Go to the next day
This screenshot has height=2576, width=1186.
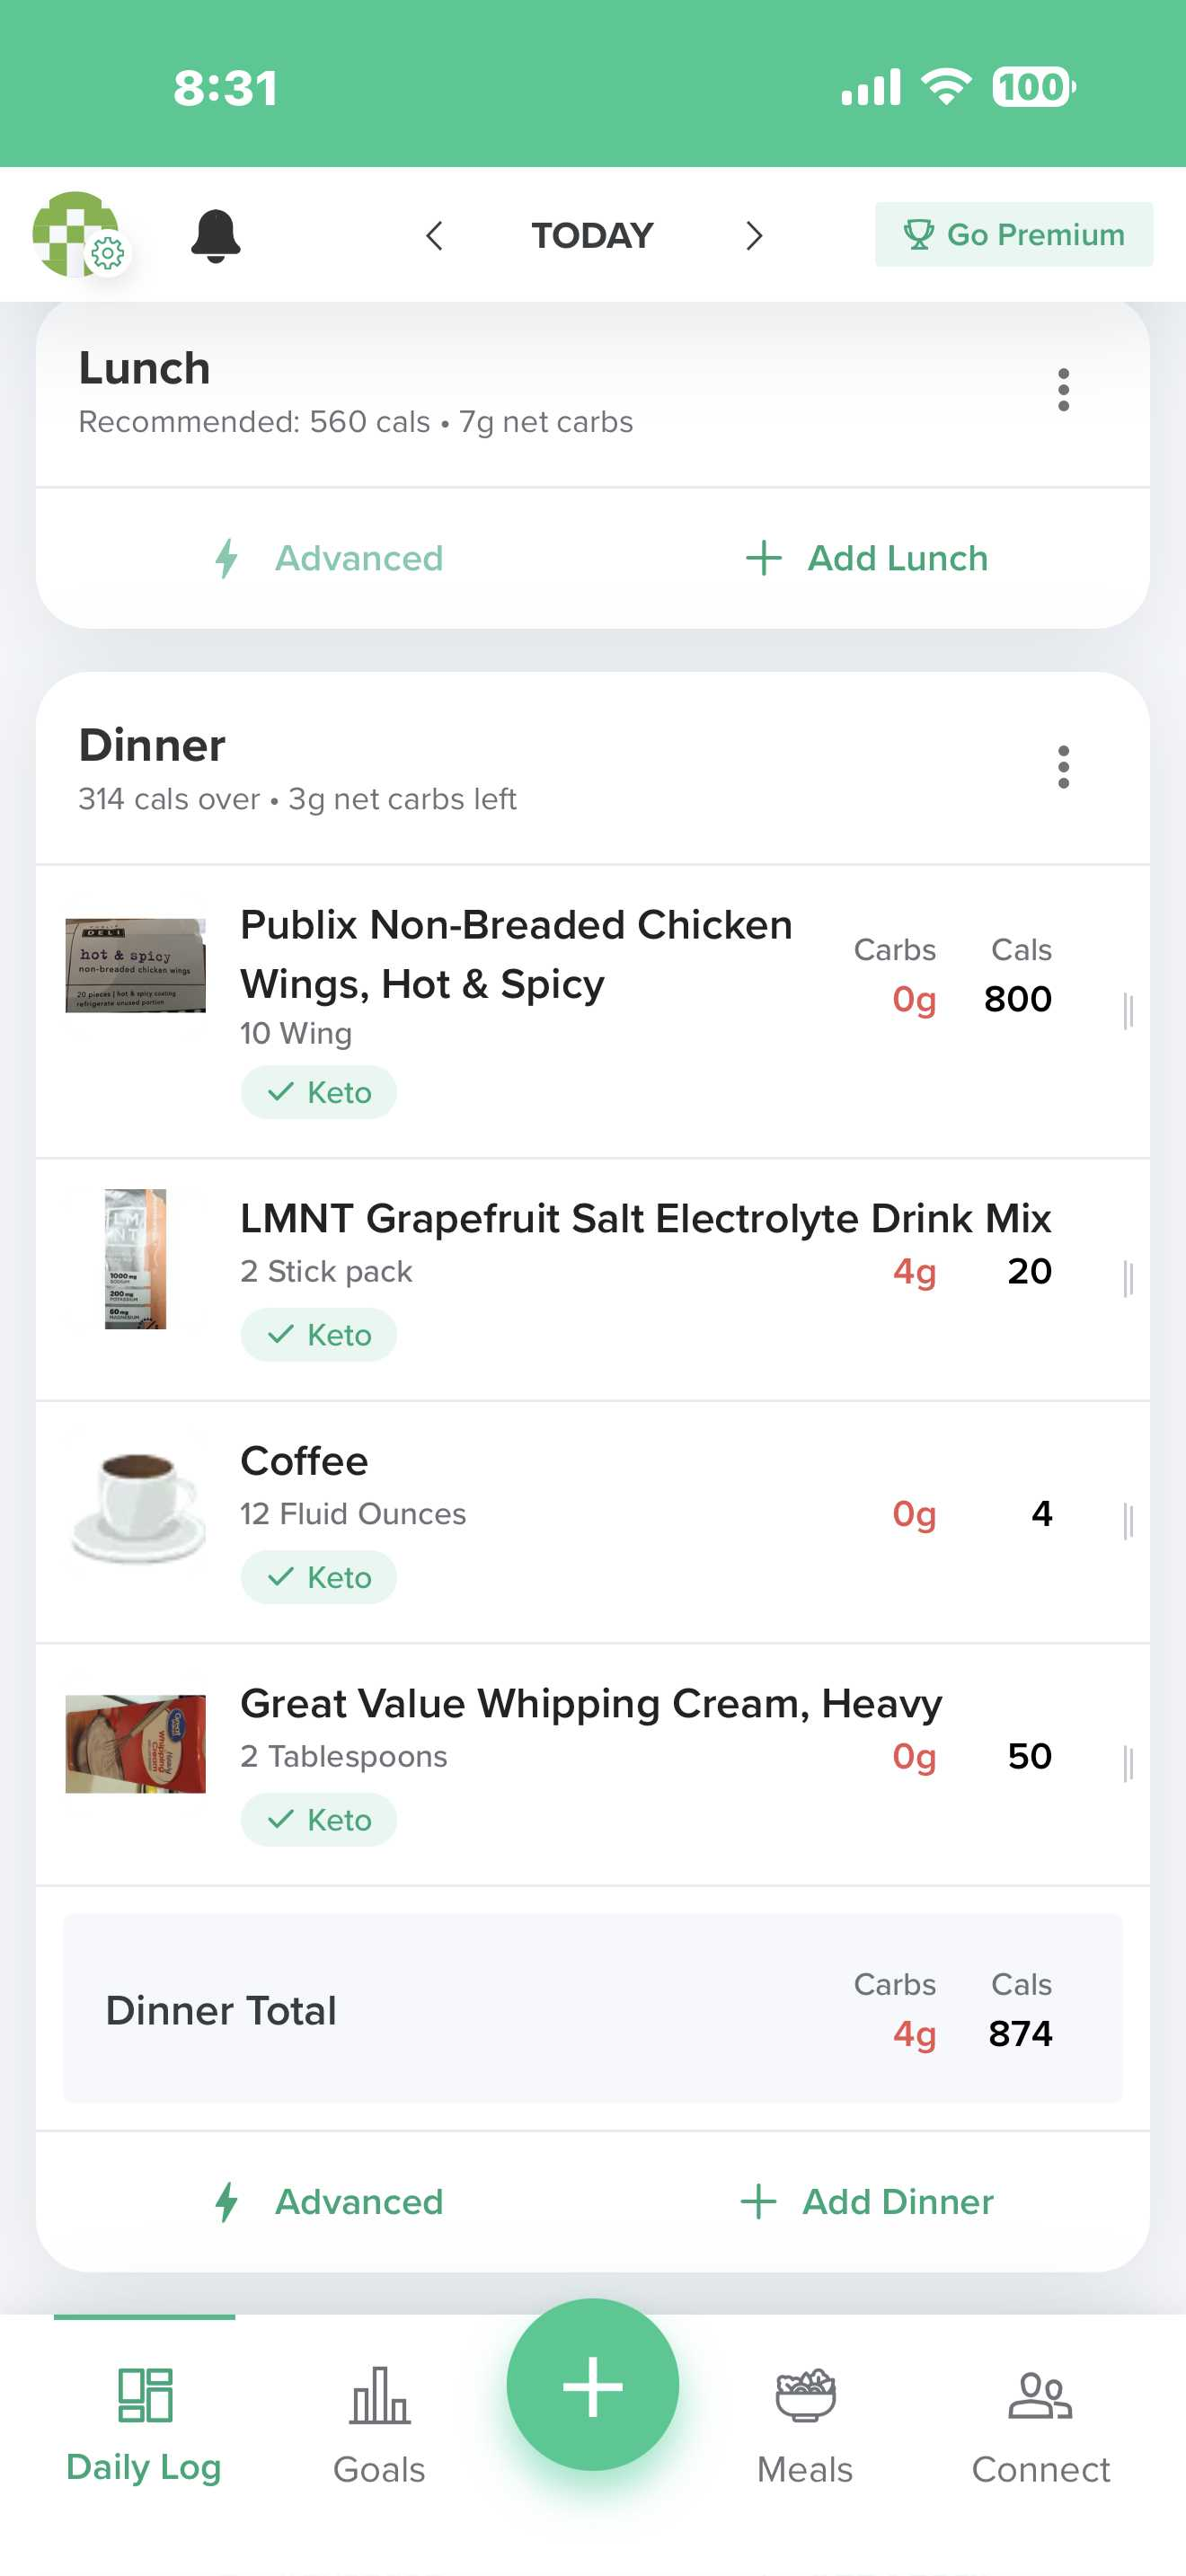(754, 236)
